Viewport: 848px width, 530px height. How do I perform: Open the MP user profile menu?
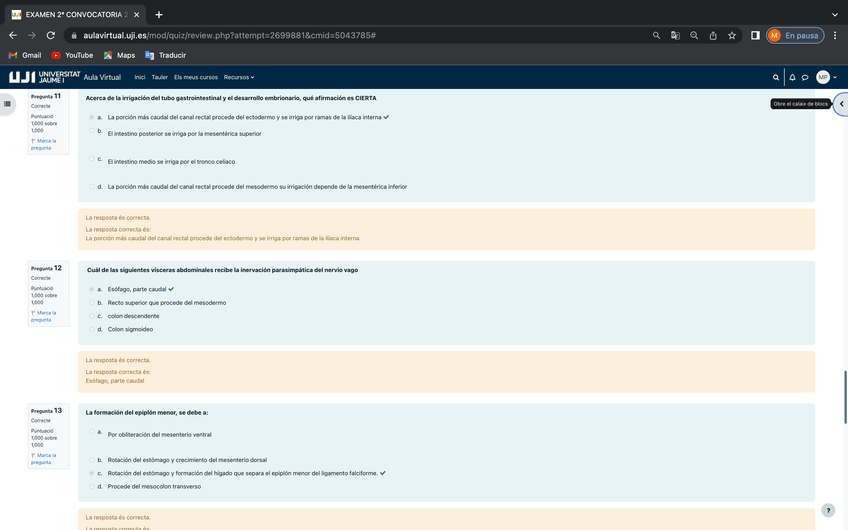(825, 77)
